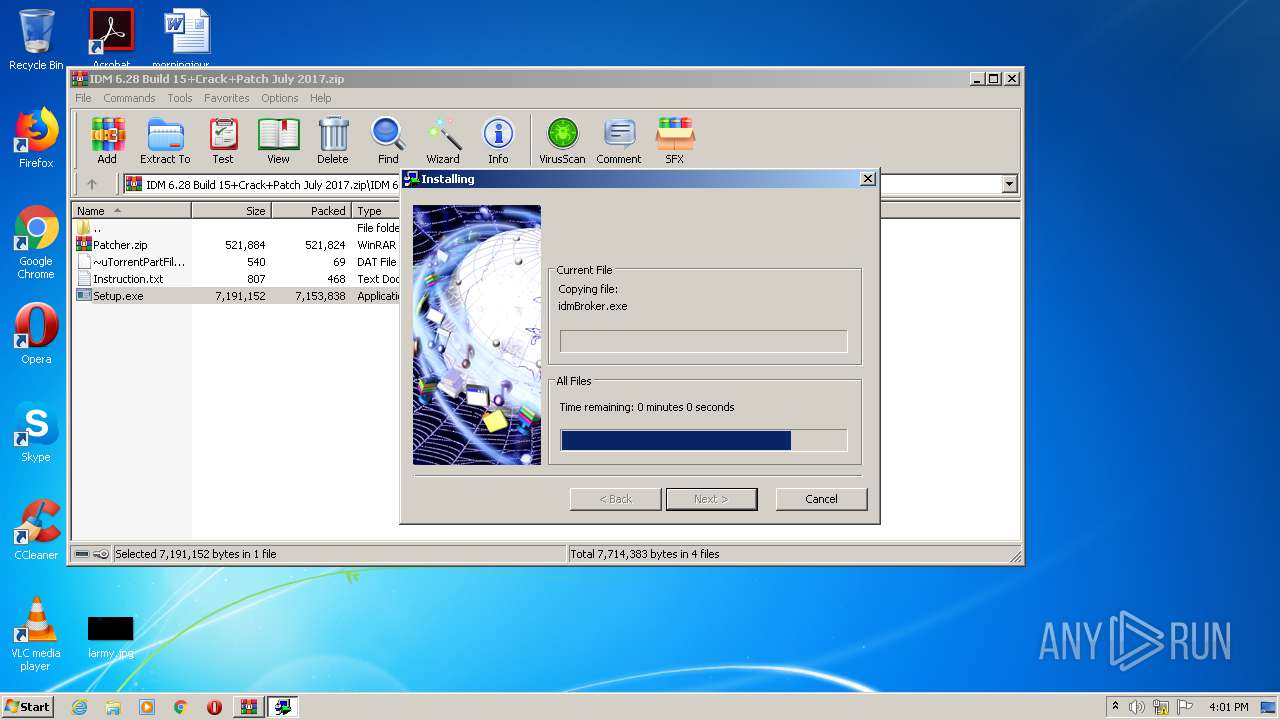The width and height of the screenshot is (1280, 720).
Task: Click the Comment toolbar icon
Action: tap(619, 140)
